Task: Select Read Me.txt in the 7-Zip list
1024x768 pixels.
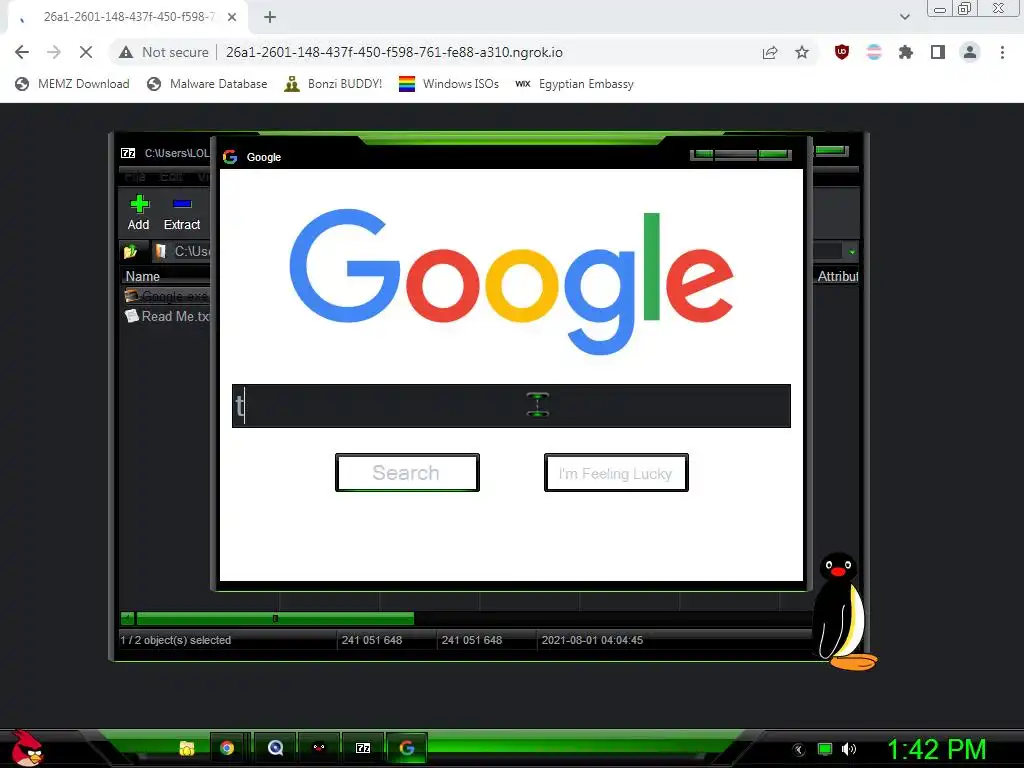Action: 167,316
